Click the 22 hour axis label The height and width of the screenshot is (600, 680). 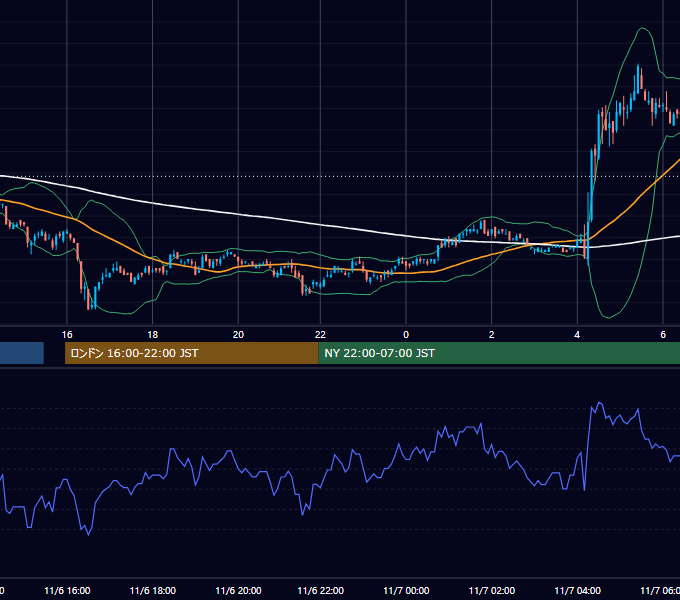tap(320, 335)
